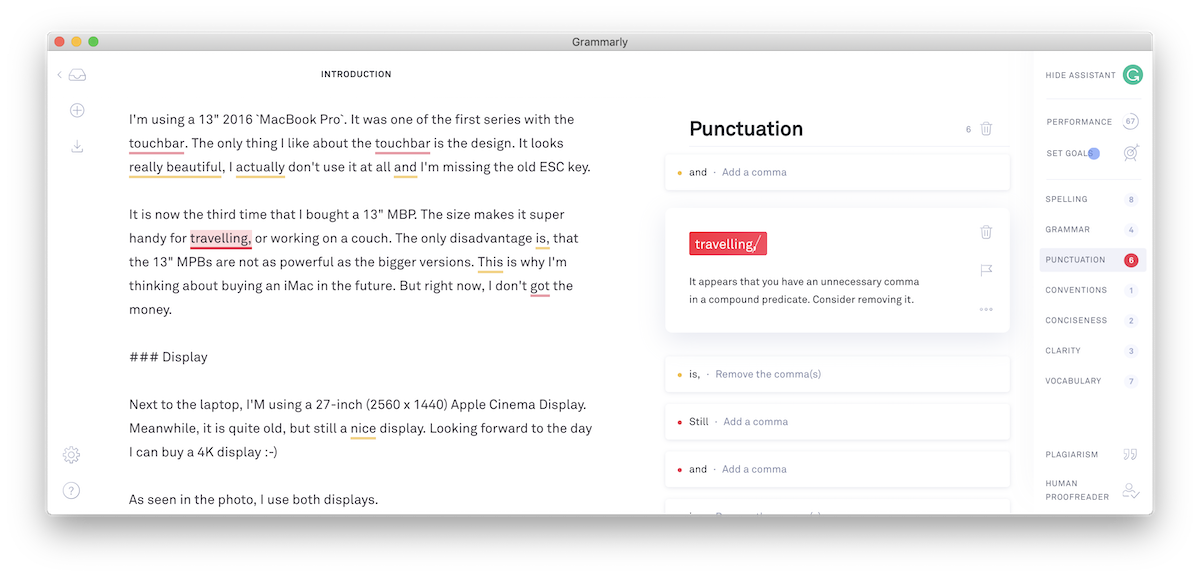This screenshot has height=577, width=1200.
Task: Click the explanation text about unnecessary comma
Action: coord(804,291)
